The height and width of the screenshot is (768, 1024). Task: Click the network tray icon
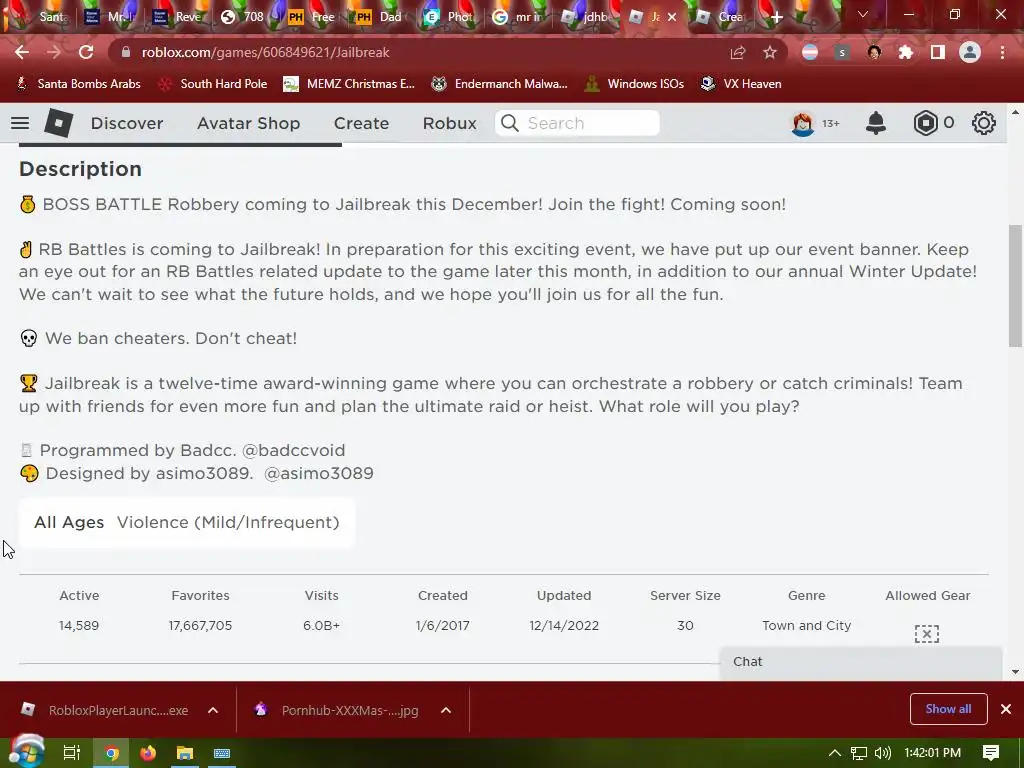(859, 753)
